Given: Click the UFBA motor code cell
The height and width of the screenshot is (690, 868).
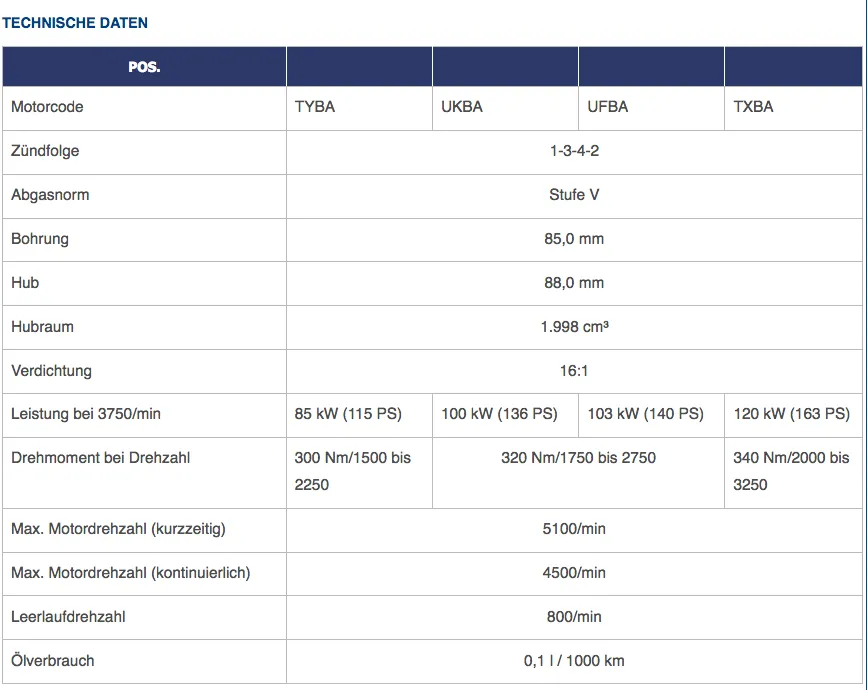Looking at the screenshot, I should 608,107.
